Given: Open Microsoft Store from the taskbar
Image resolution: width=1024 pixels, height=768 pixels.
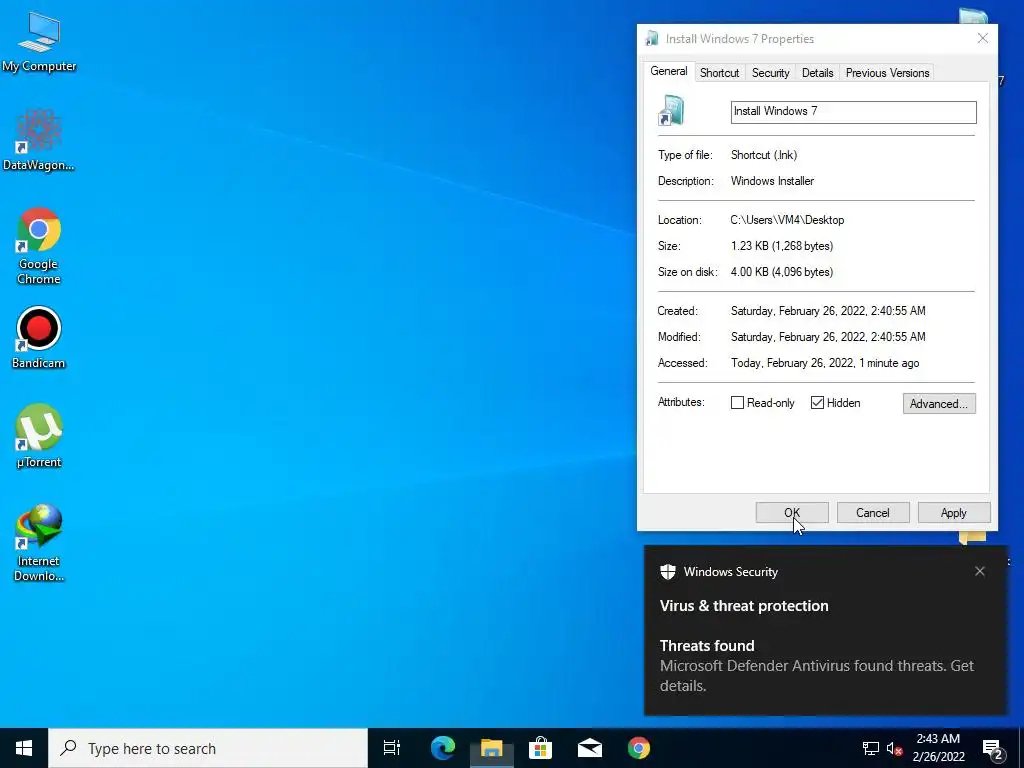Looking at the screenshot, I should coord(540,748).
